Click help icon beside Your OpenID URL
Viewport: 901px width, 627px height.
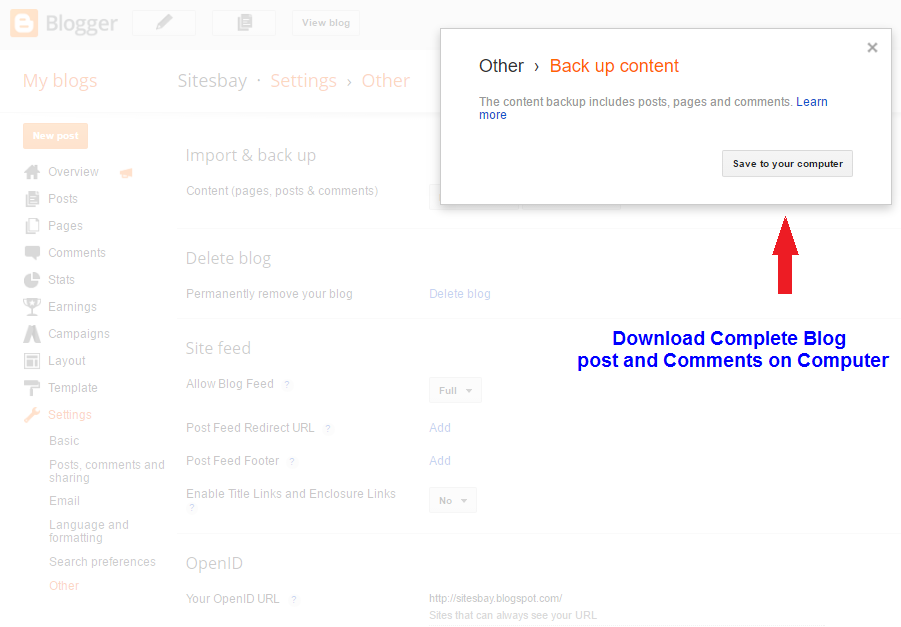click(x=294, y=599)
